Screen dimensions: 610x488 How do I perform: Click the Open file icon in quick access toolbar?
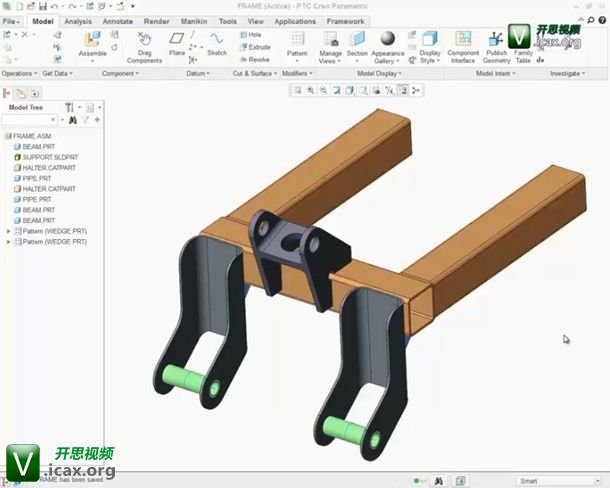[31, 6]
